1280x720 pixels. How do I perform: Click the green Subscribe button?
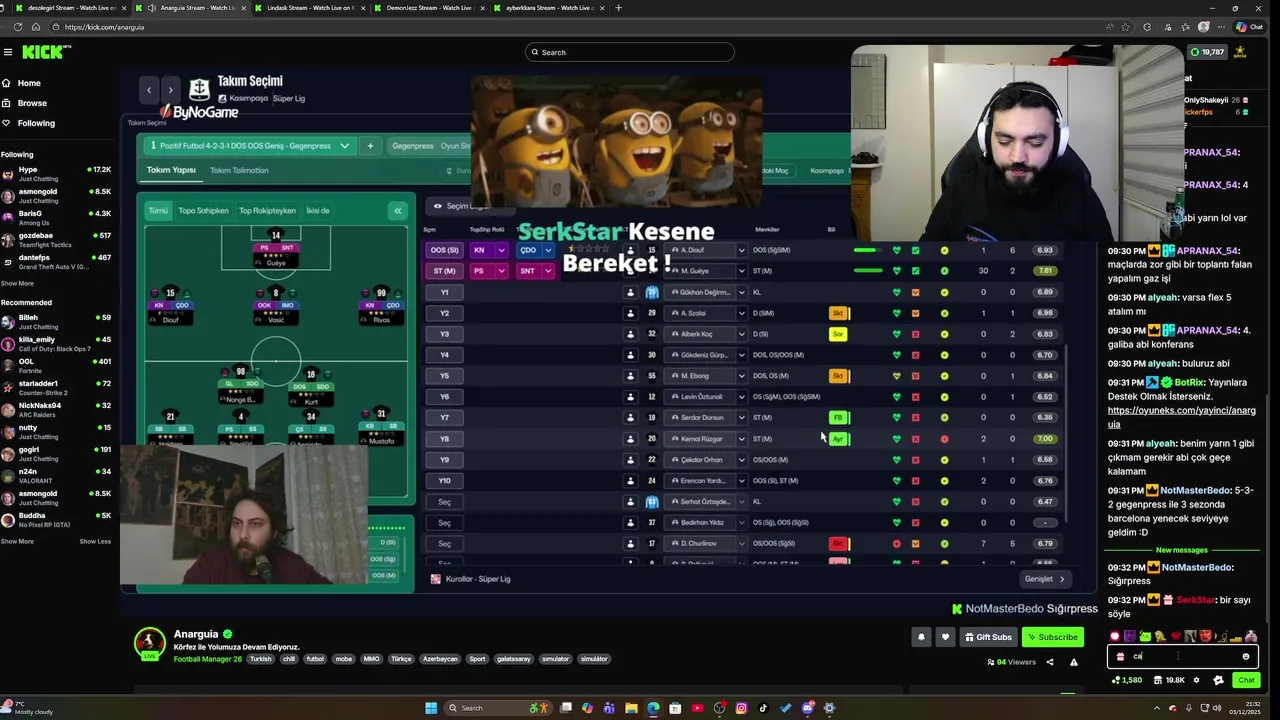click(1052, 637)
